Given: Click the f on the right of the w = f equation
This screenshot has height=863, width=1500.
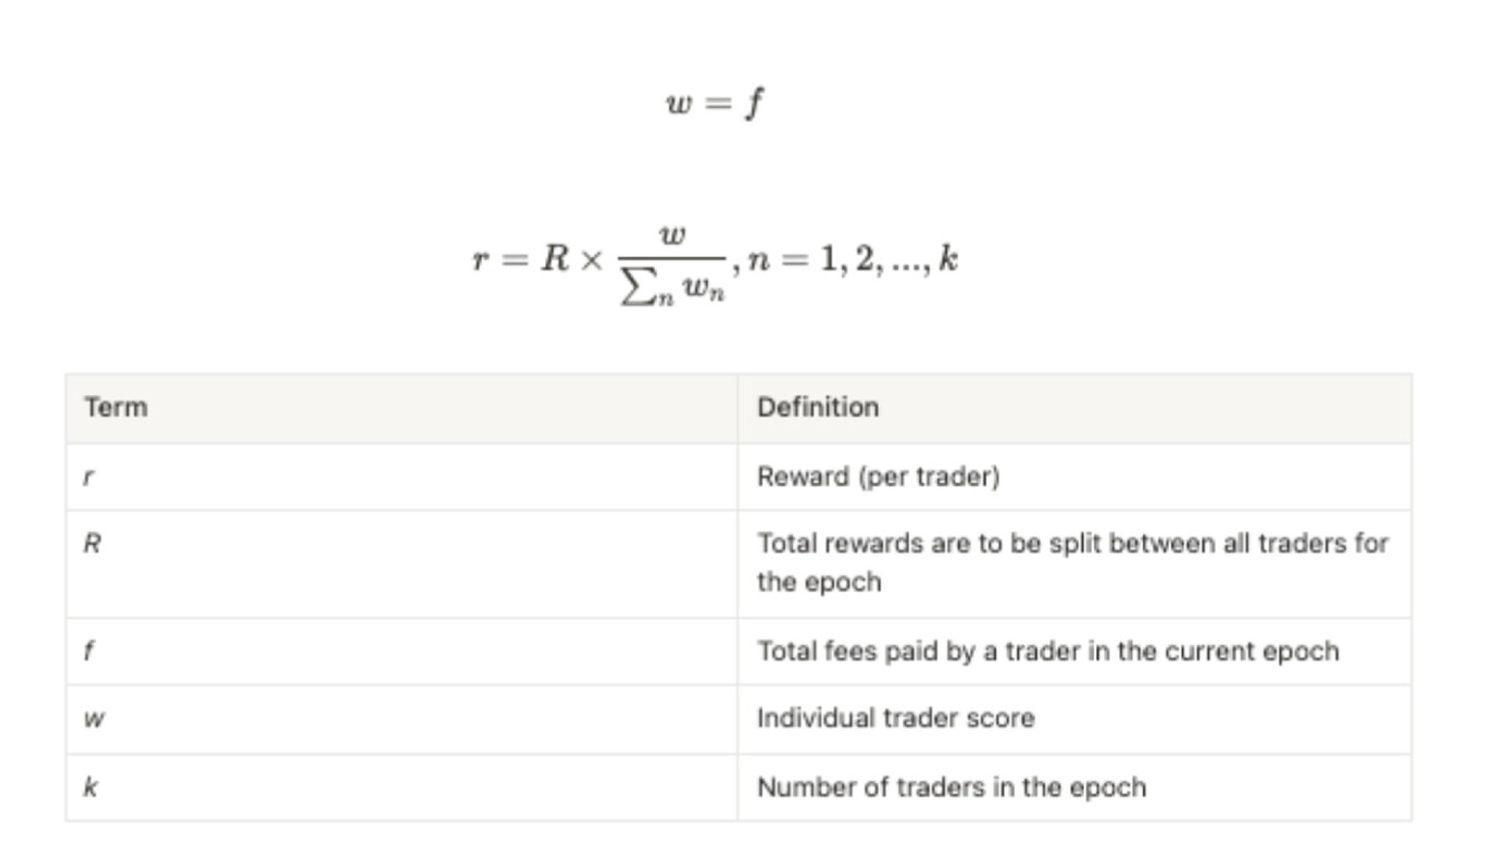Looking at the screenshot, I should pyautogui.click(x=755, y=102).
